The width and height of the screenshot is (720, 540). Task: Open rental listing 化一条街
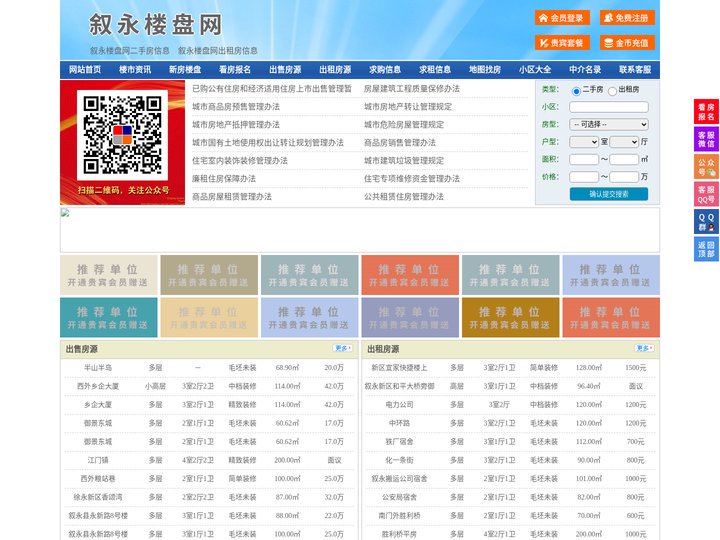click(399, 460)
